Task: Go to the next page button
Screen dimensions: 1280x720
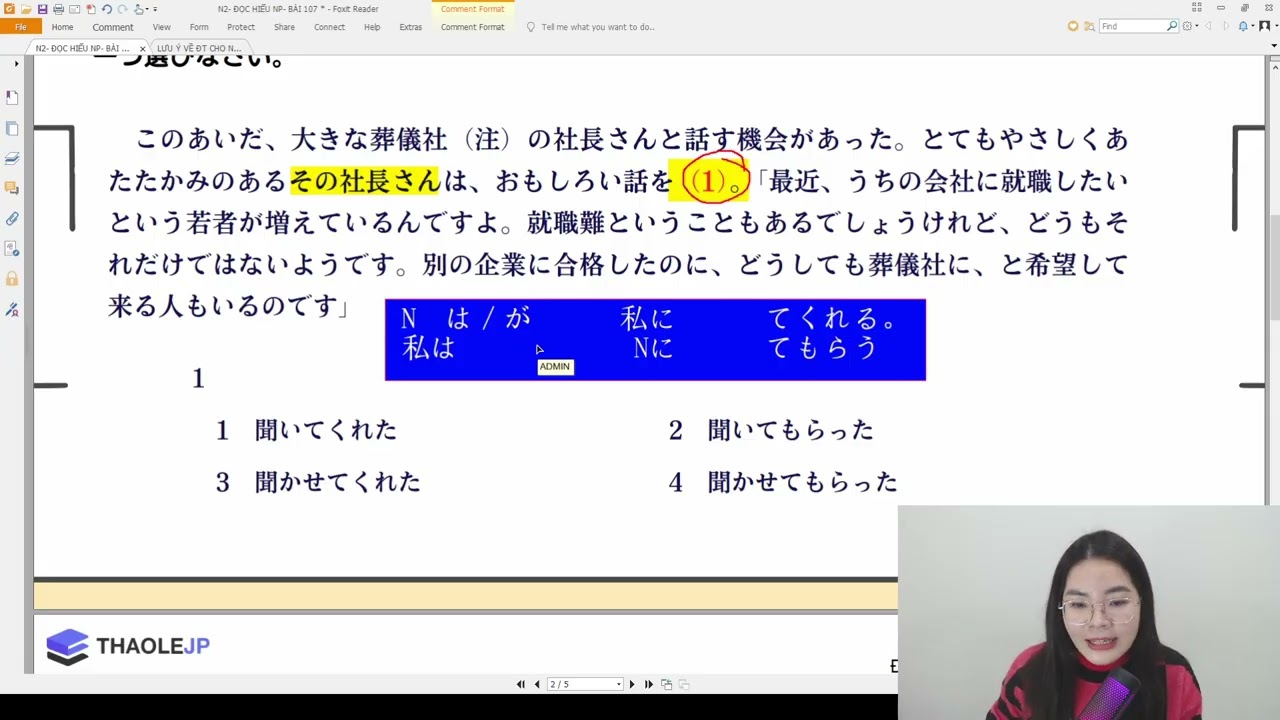Action: 631,684
